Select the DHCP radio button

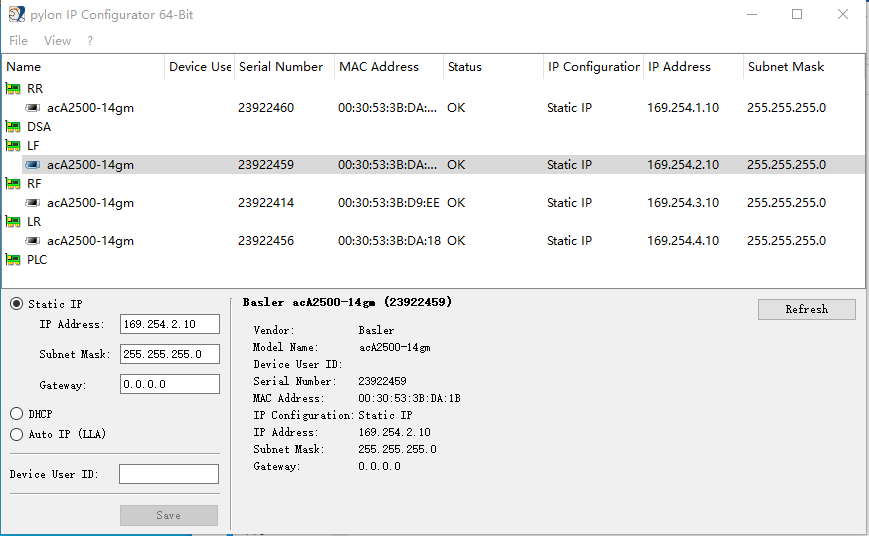click(x=17, y=414)
